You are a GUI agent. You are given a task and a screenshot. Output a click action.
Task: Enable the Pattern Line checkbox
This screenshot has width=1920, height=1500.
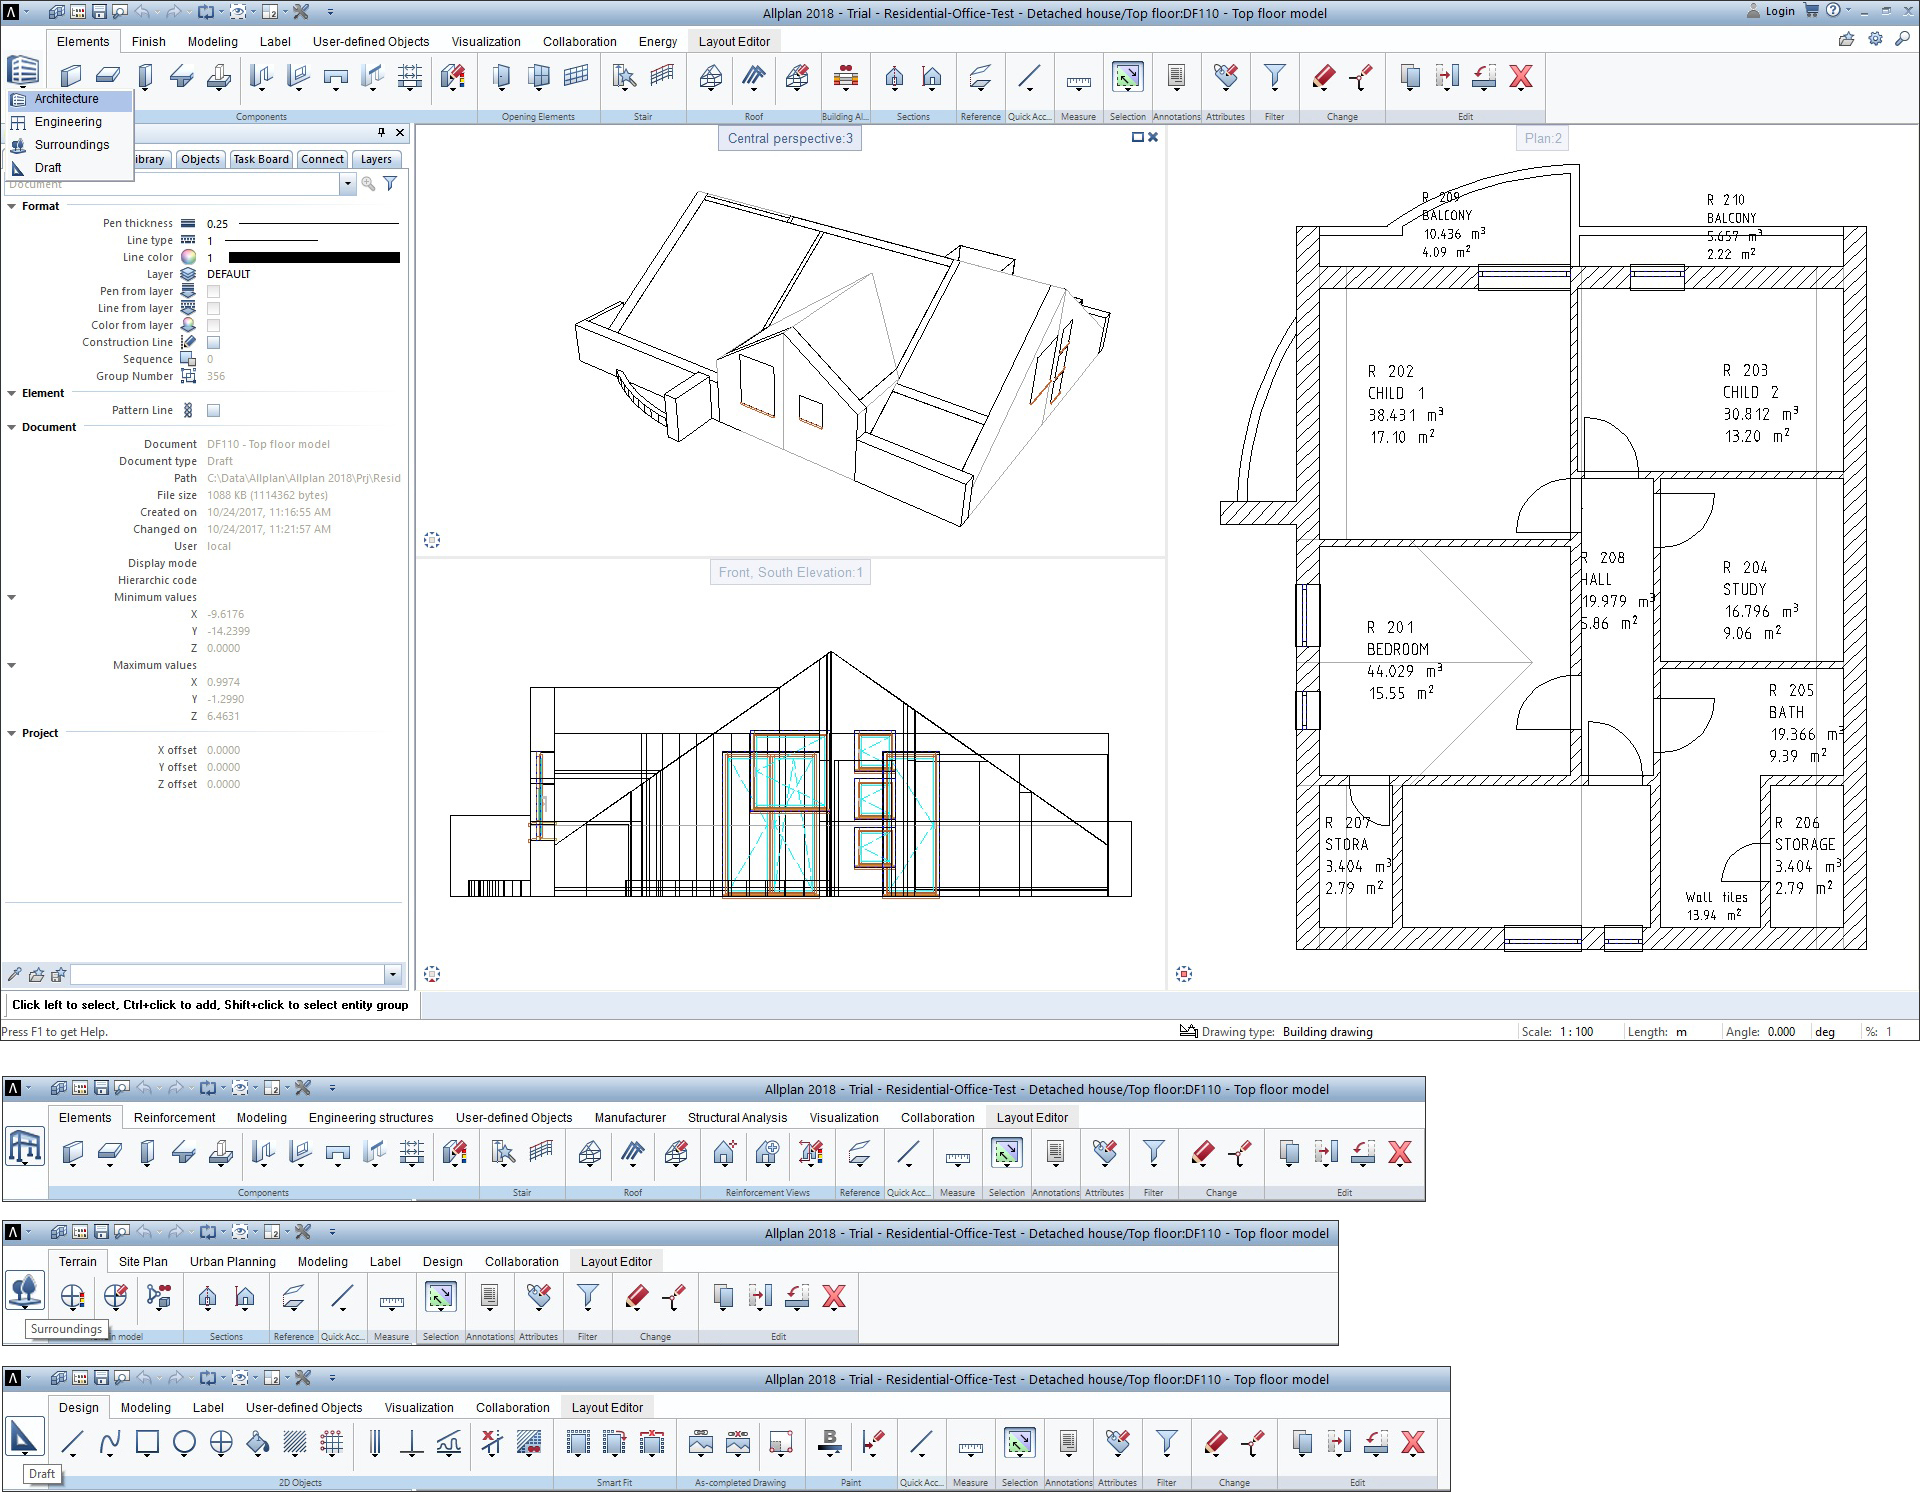pos(213,410)
